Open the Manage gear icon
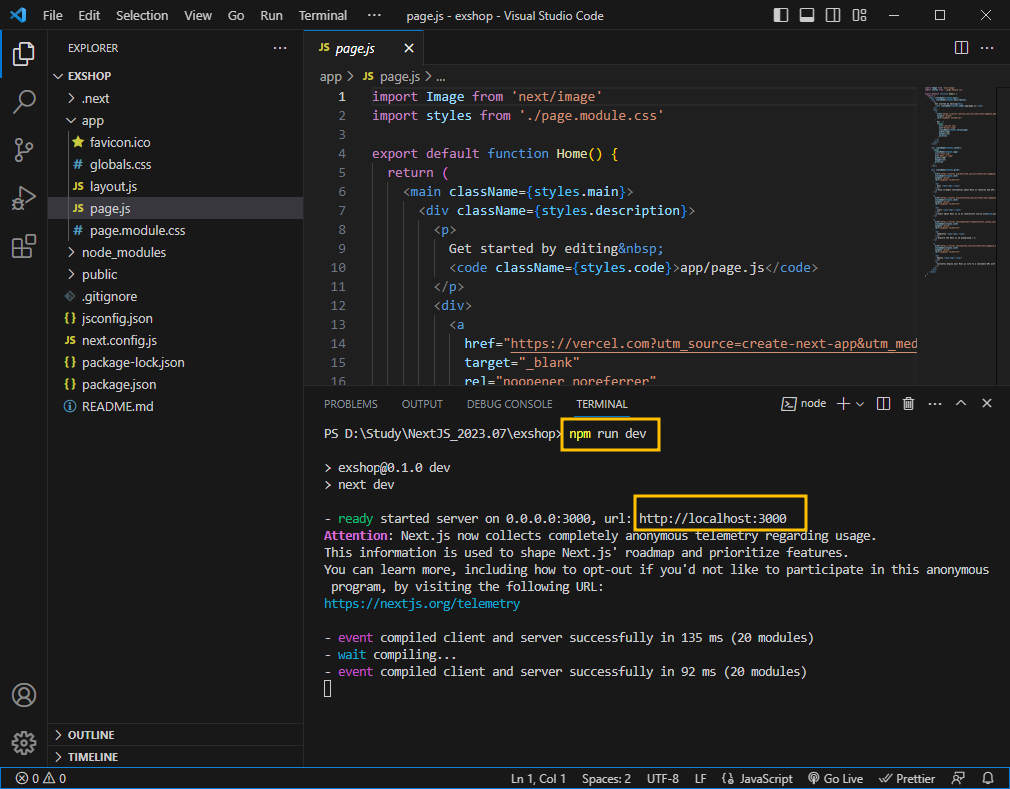 coord(24,743)
